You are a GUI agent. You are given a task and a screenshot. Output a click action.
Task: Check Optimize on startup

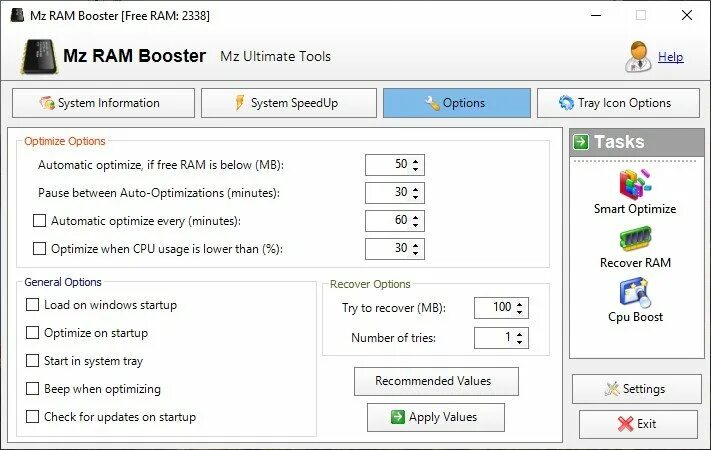(32, 333)
